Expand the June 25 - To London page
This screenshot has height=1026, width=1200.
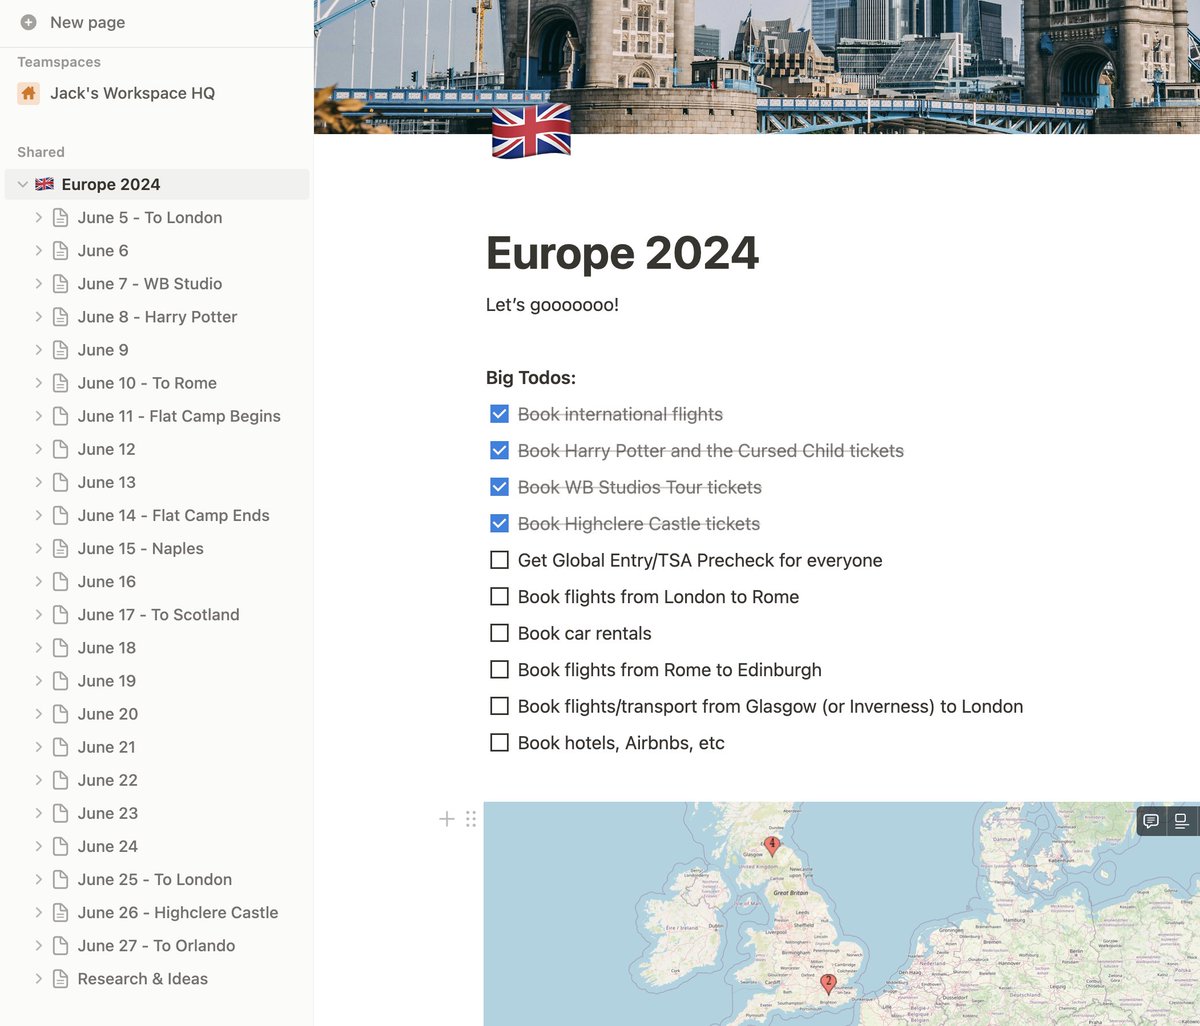(x=38, y=879)
